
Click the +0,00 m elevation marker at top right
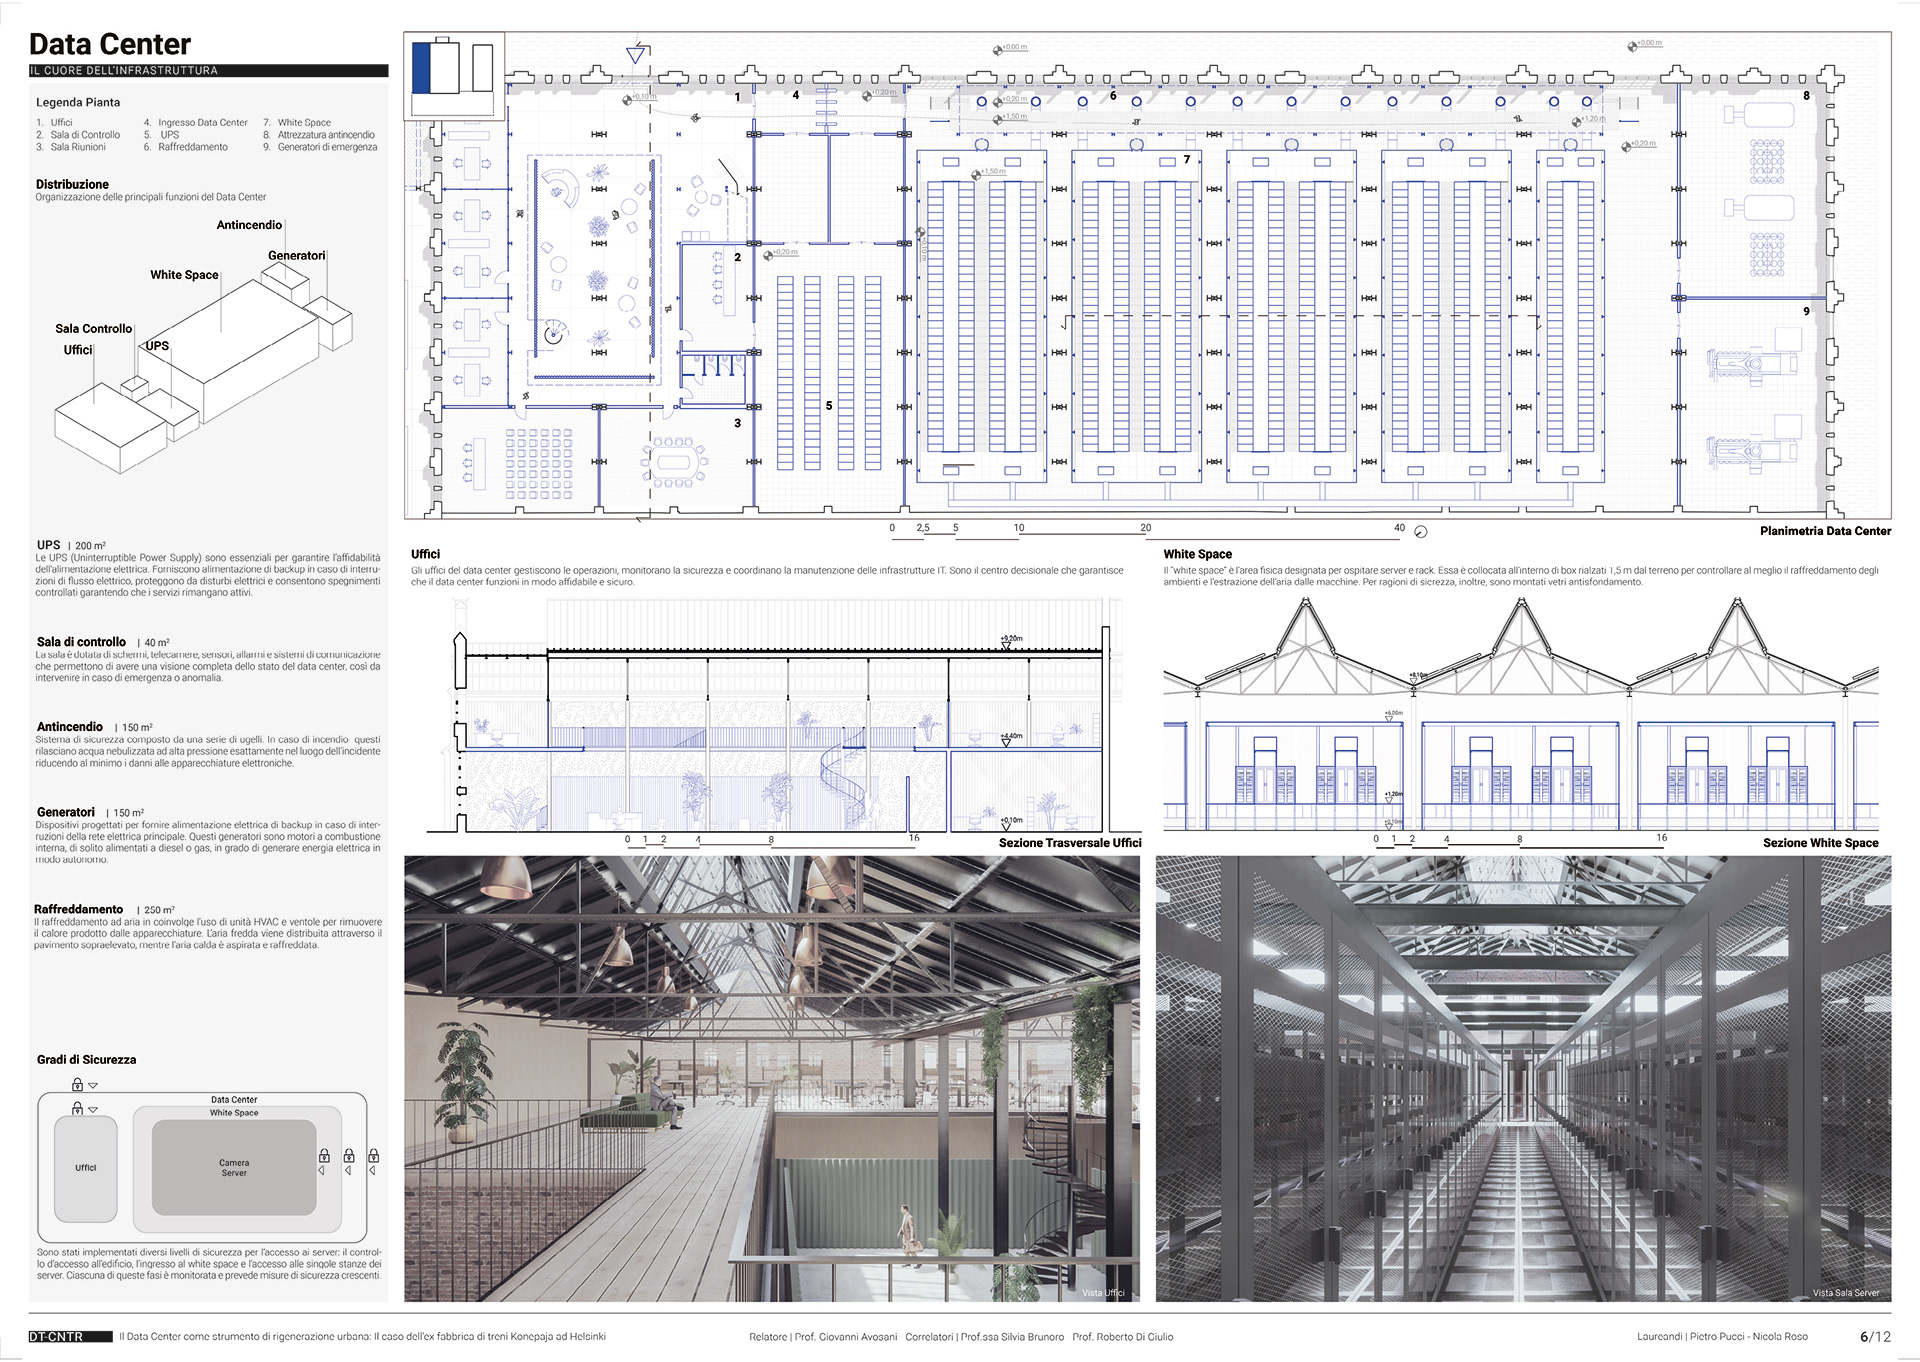(1643, 44)
